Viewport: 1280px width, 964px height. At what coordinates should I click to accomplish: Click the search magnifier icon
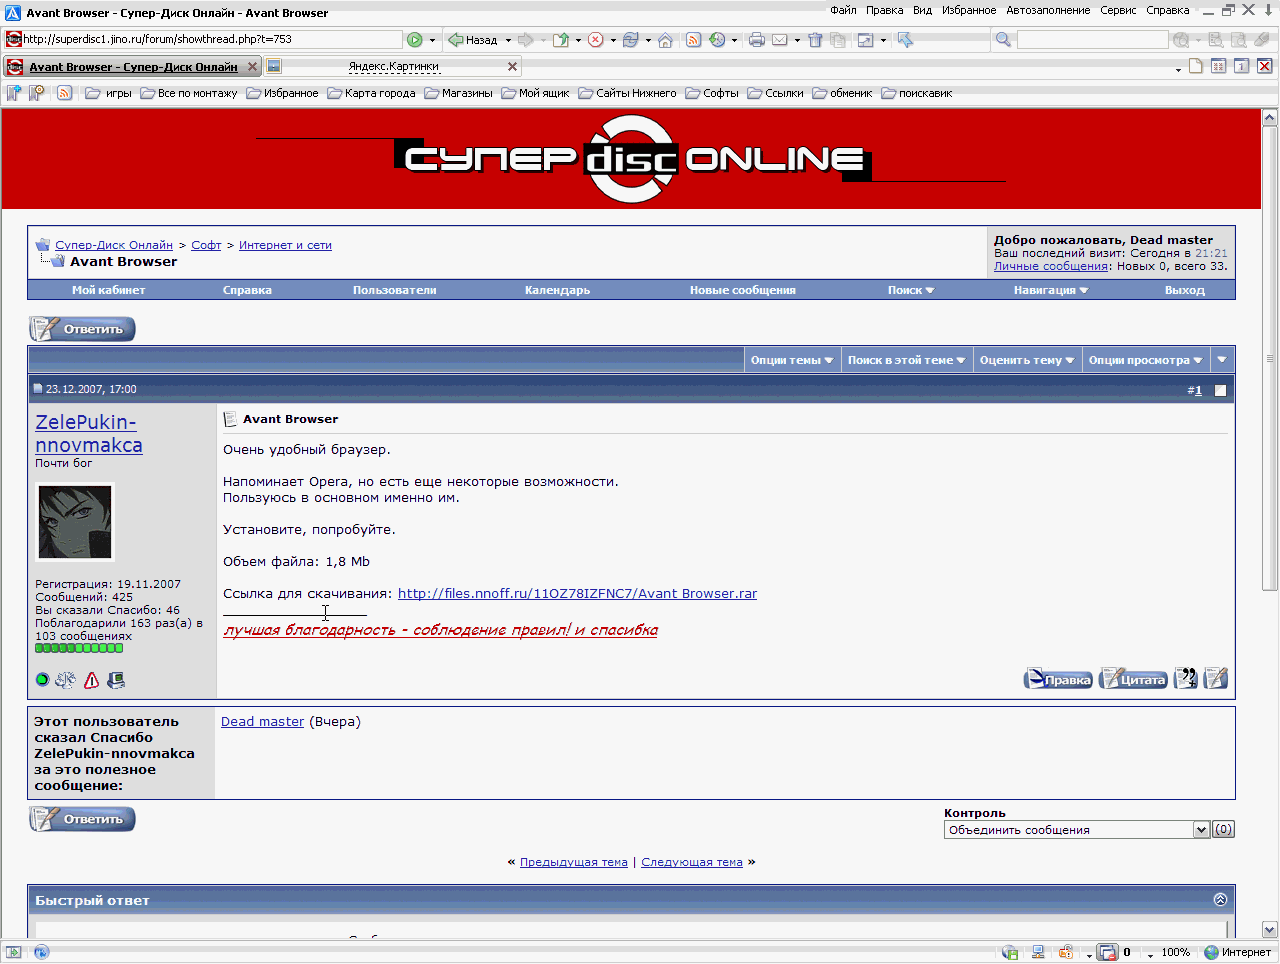[1003, 40]
